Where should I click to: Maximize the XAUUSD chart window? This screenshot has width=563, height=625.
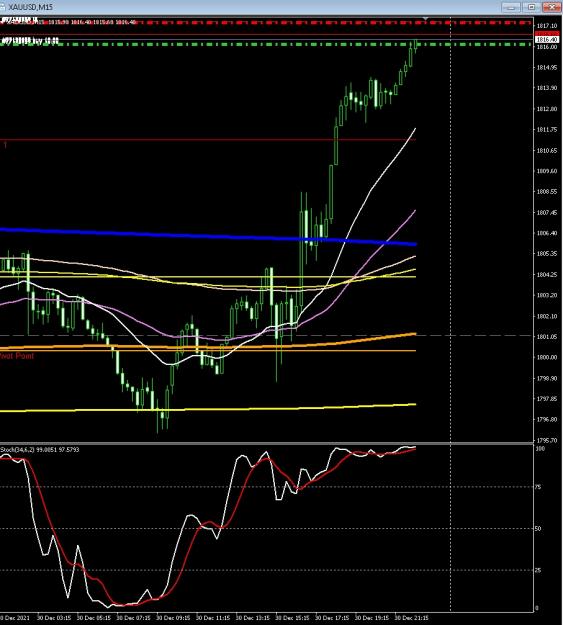532,7
